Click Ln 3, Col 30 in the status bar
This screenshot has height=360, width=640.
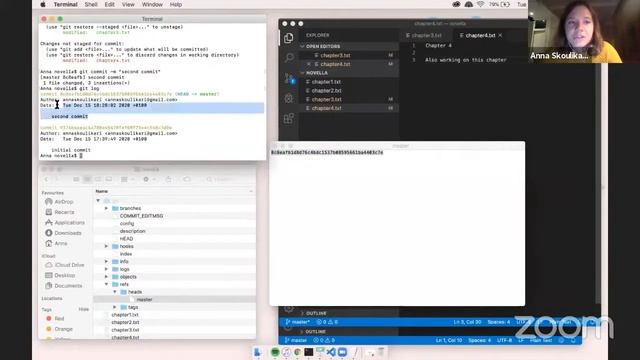[467, 322]
